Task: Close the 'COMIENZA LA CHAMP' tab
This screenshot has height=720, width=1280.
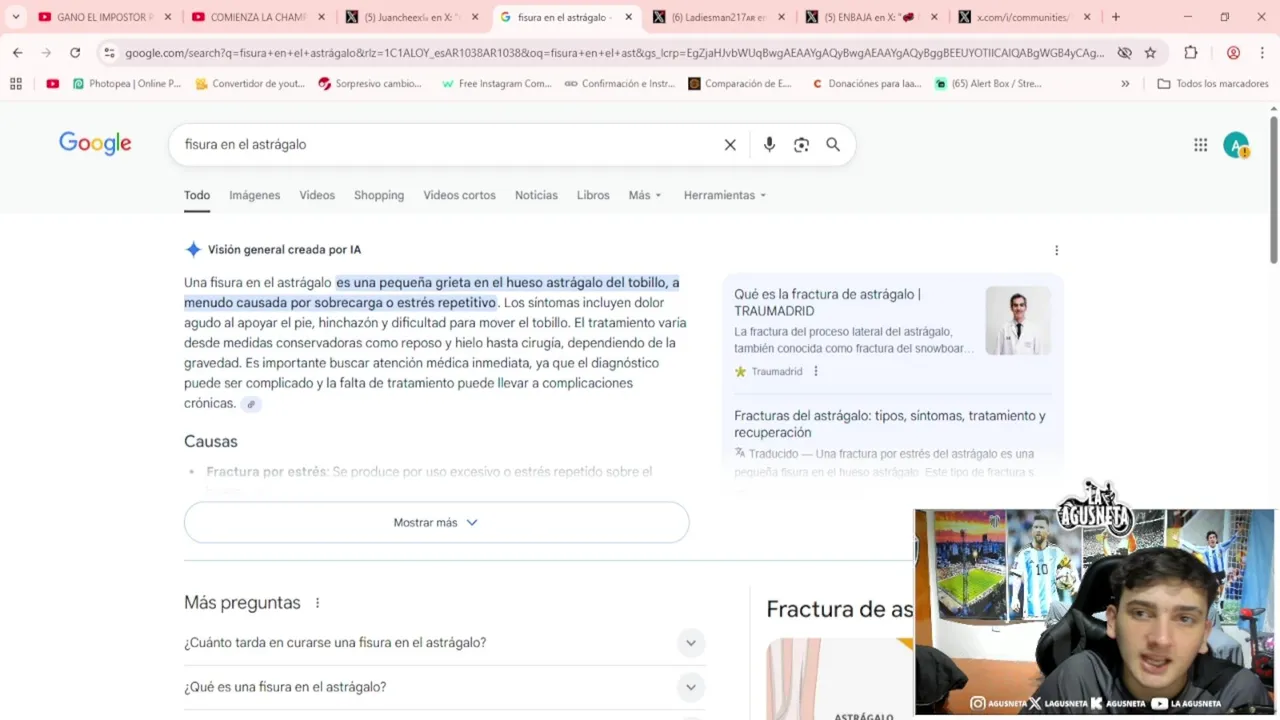Action: pos(321,17)
